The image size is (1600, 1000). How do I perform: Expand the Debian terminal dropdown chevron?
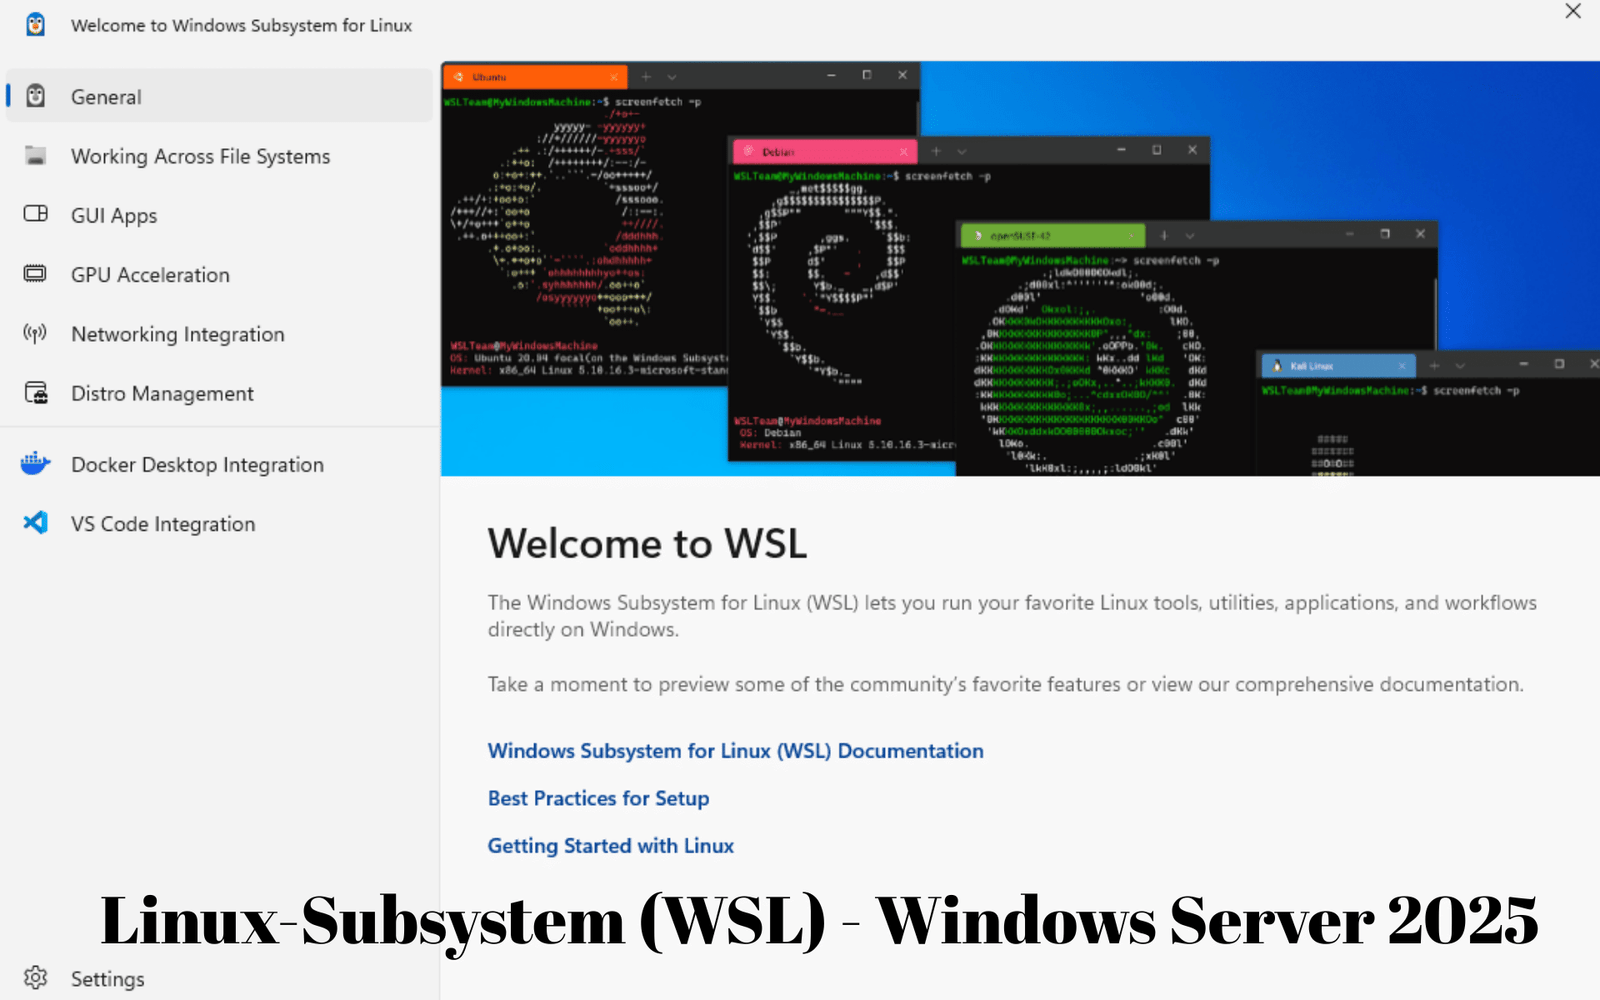click(x=961, y=151)
